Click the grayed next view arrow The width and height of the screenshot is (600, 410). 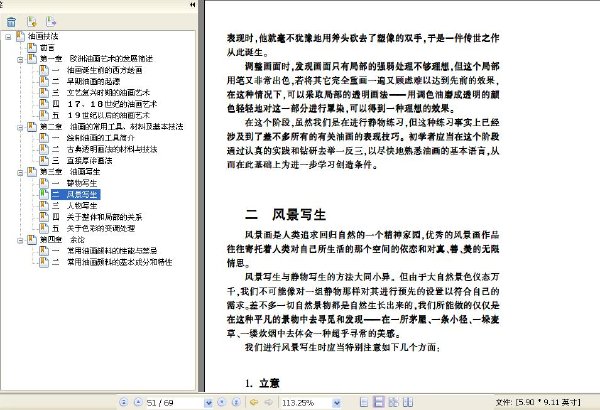(x=269, y=402)
